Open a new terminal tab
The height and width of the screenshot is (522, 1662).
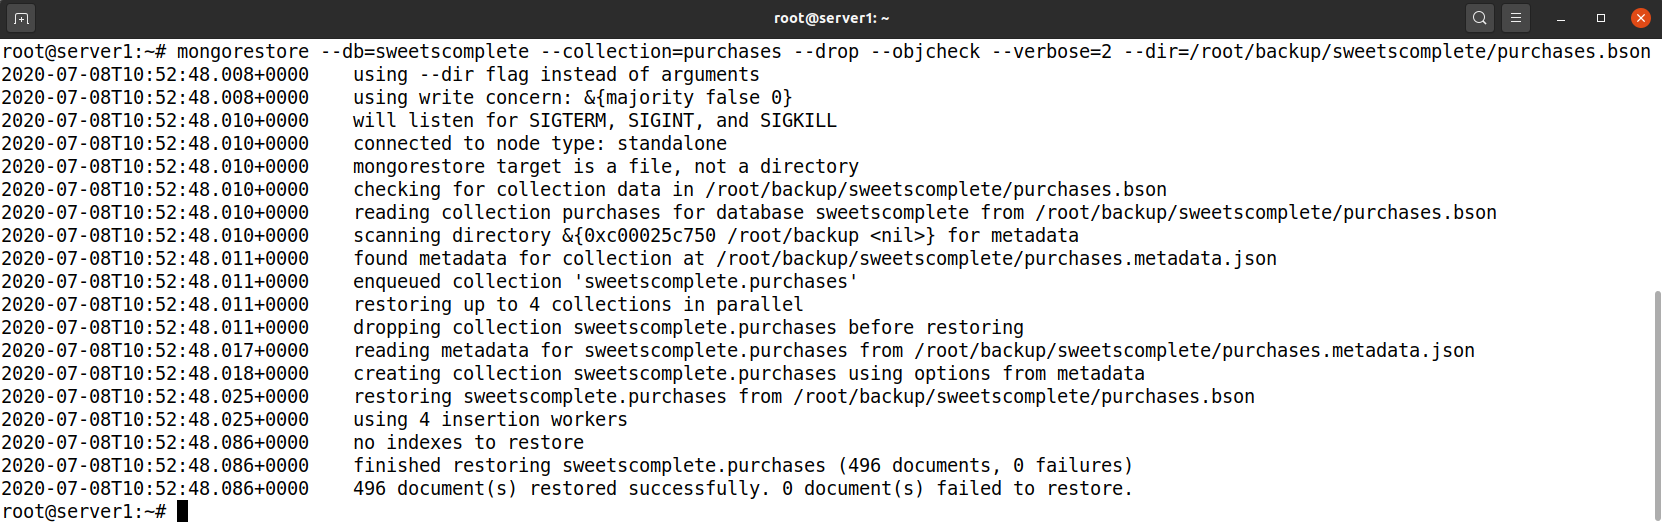coord(21,18)
